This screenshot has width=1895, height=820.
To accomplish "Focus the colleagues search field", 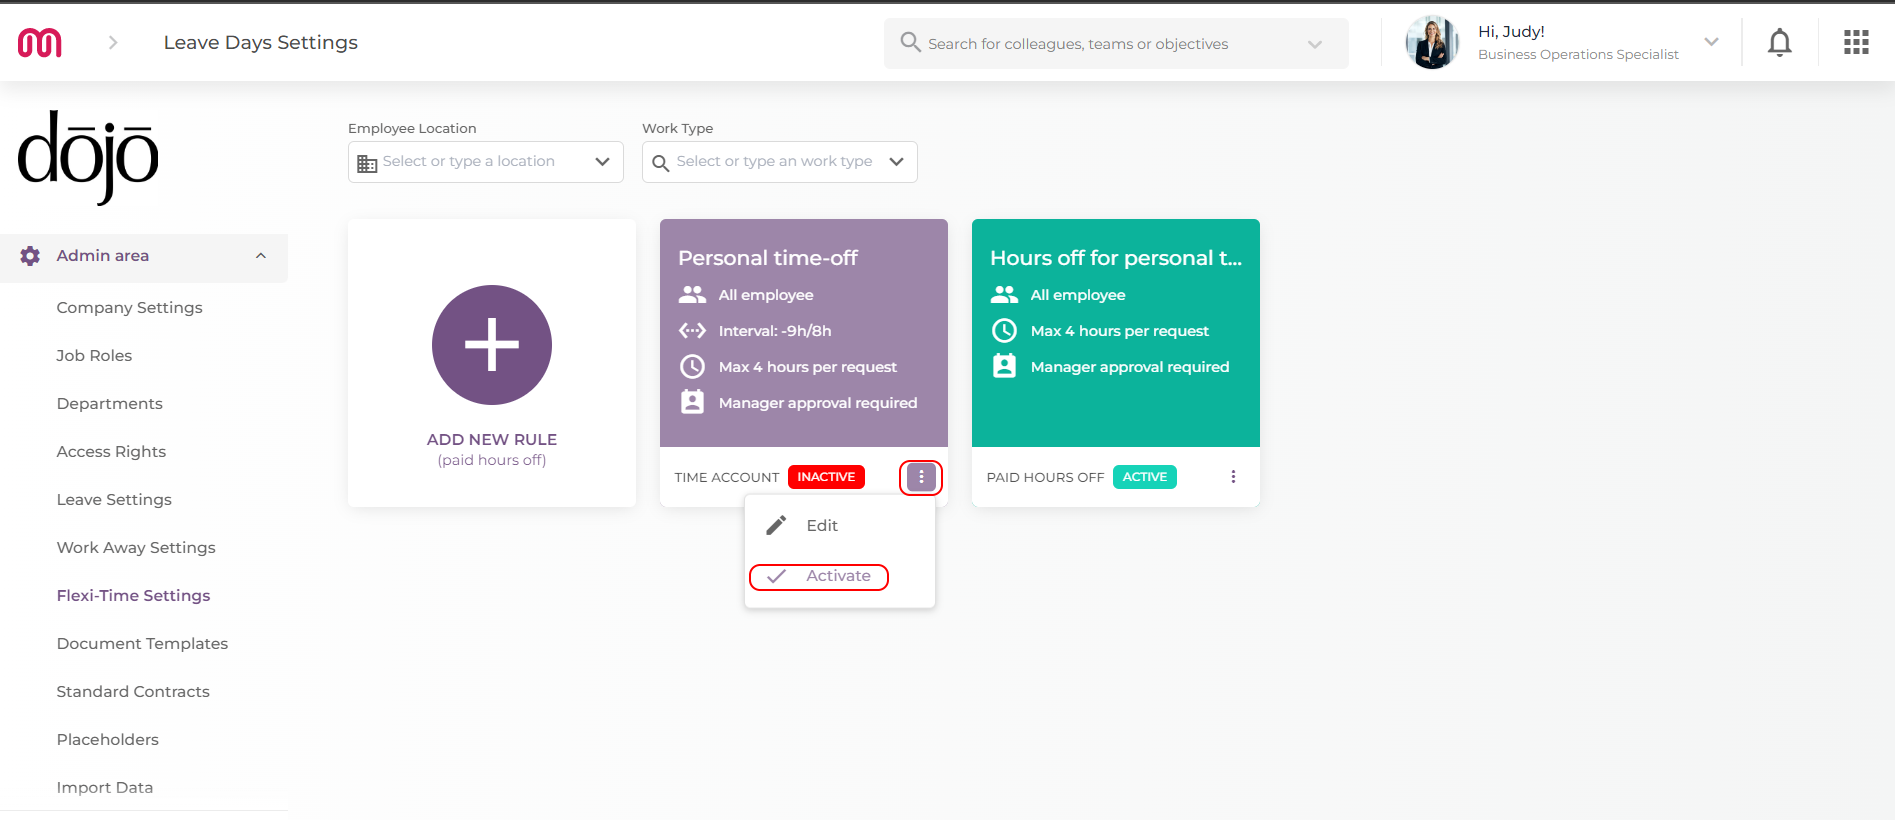I will click(1116, 43).
